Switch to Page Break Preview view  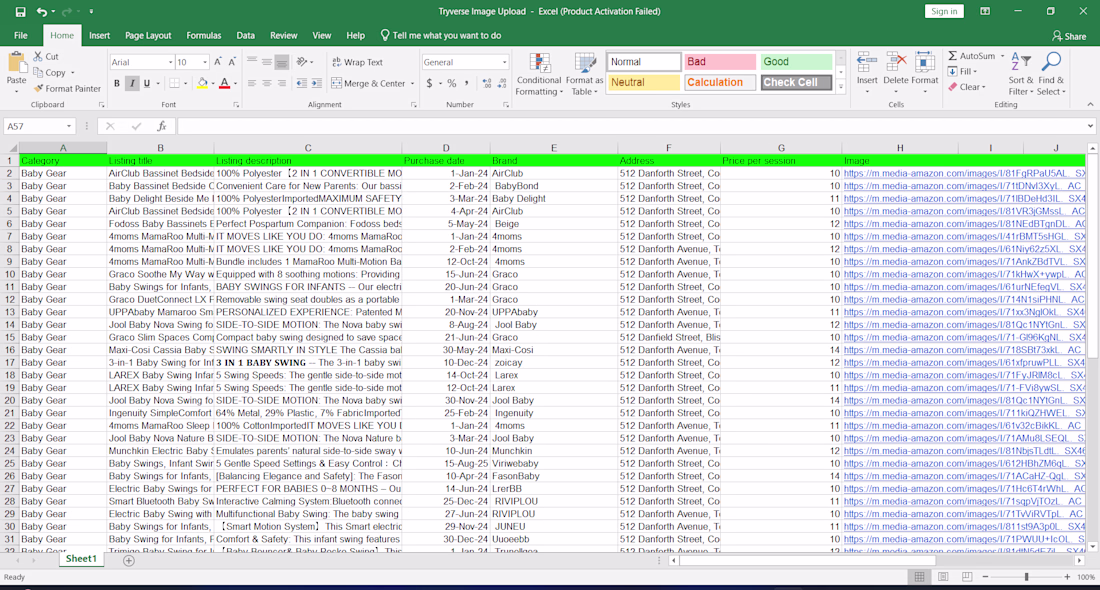click(x=967, y=577)
